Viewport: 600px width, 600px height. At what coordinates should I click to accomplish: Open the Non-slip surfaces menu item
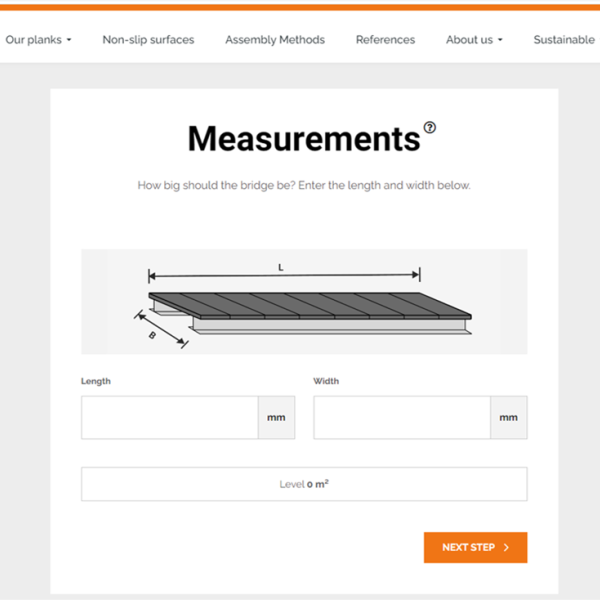(148, 40)
